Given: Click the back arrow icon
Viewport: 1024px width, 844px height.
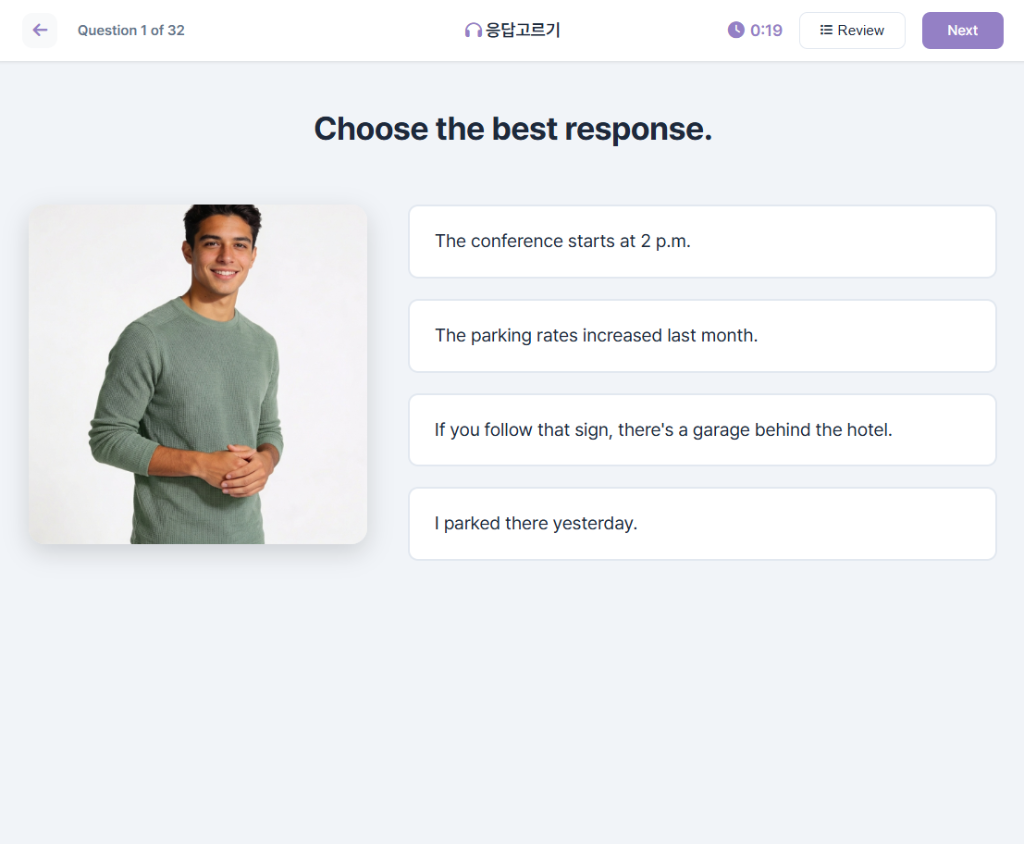Looking at the screenshot, I should 40,30.
